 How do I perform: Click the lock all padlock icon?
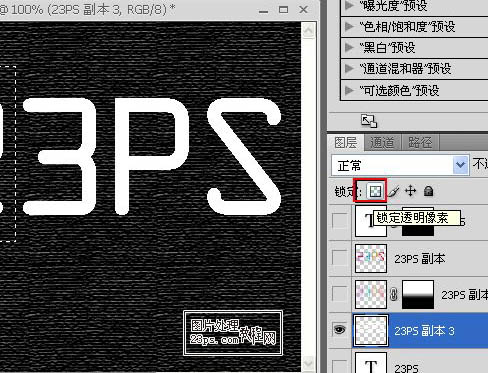(x=428, y=191)
